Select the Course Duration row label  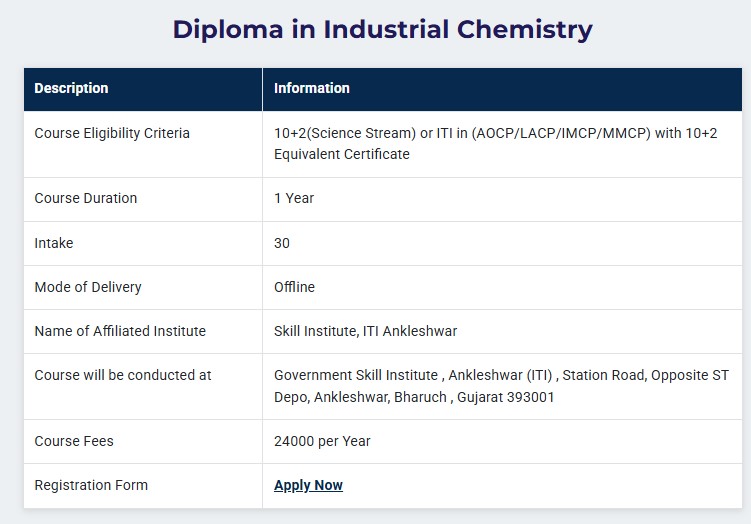click(x=86, y=198)
